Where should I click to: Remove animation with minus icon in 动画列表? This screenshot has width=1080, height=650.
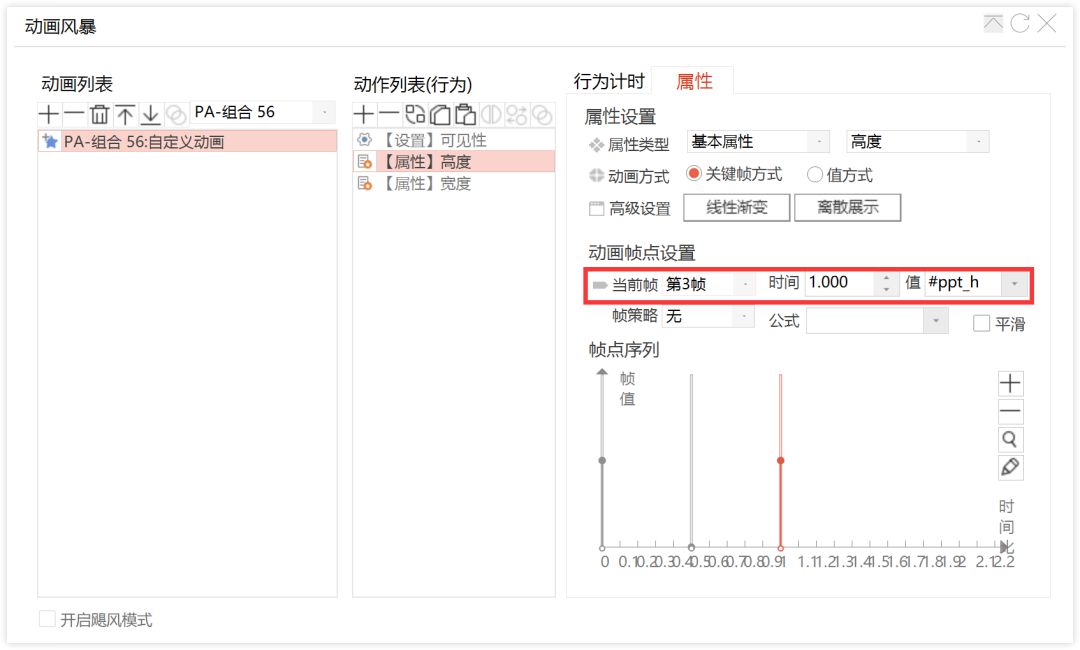tap(74, 114)
